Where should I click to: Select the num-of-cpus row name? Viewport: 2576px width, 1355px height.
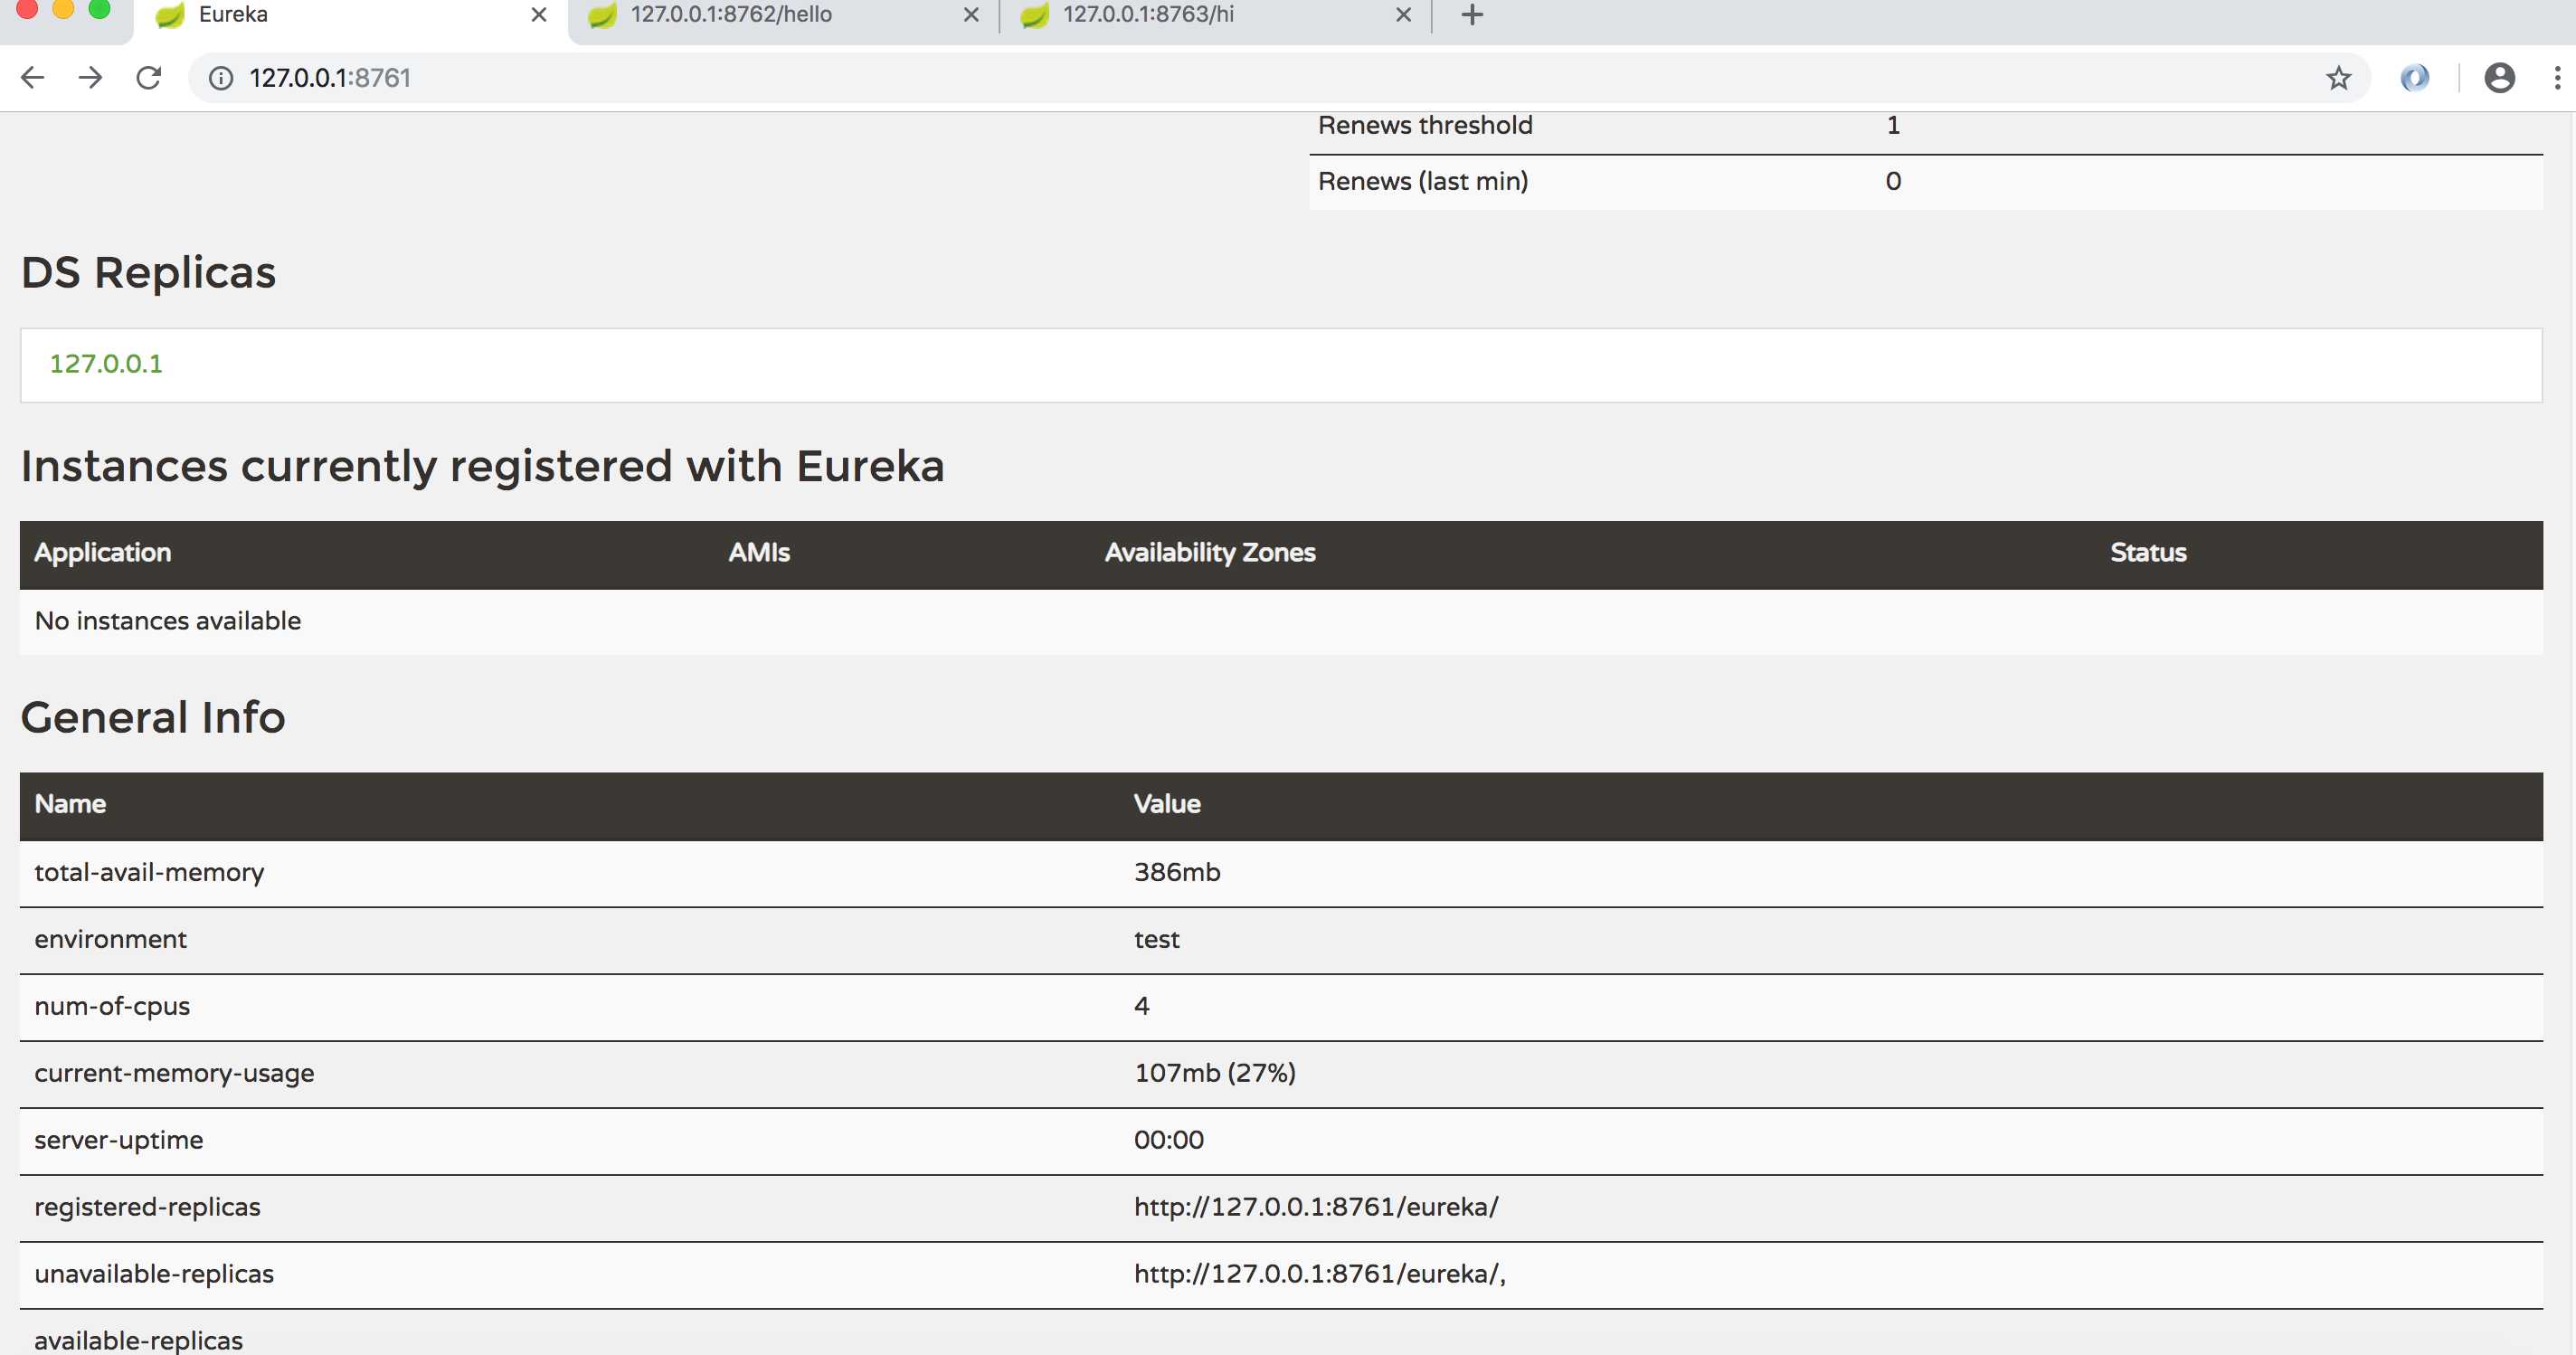coord(112,1007)
